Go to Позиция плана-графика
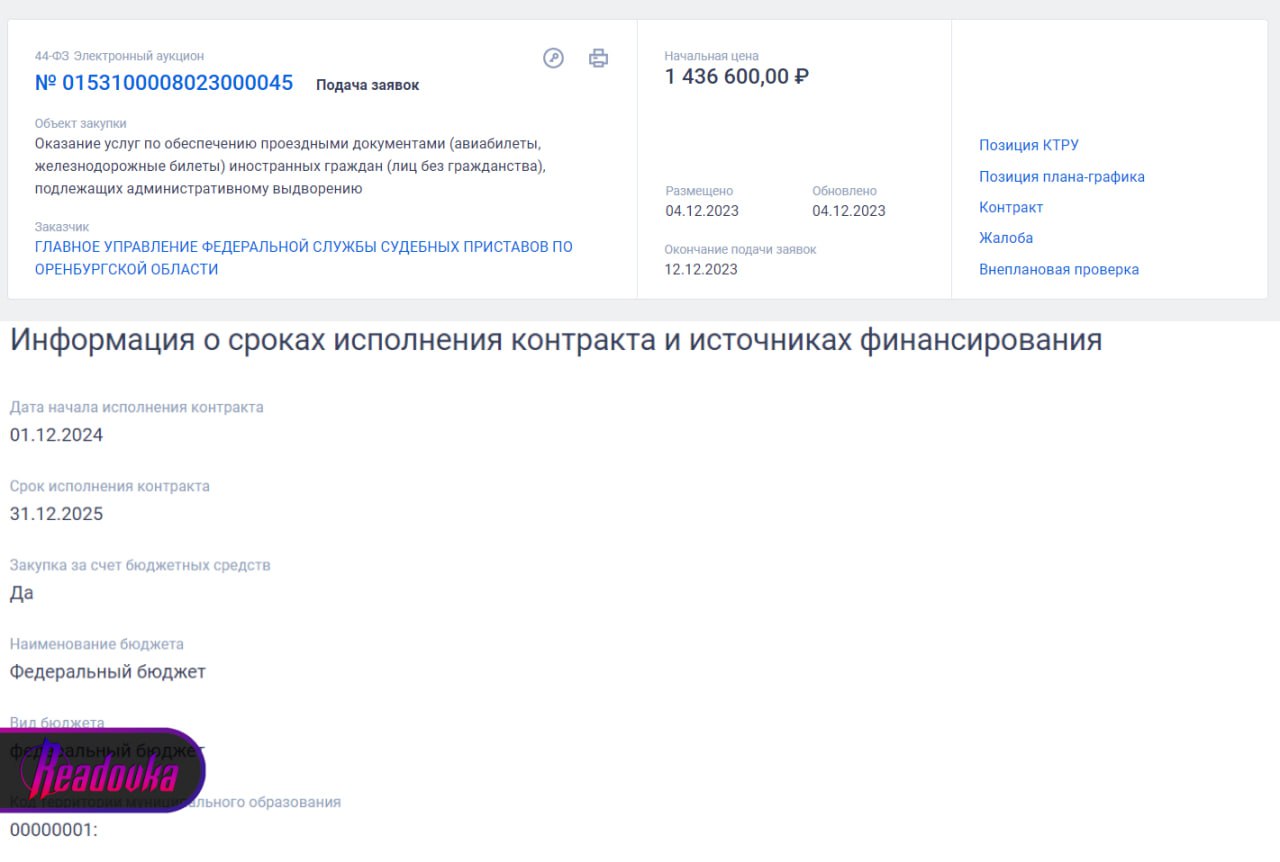 click(x=1061, y=177)
